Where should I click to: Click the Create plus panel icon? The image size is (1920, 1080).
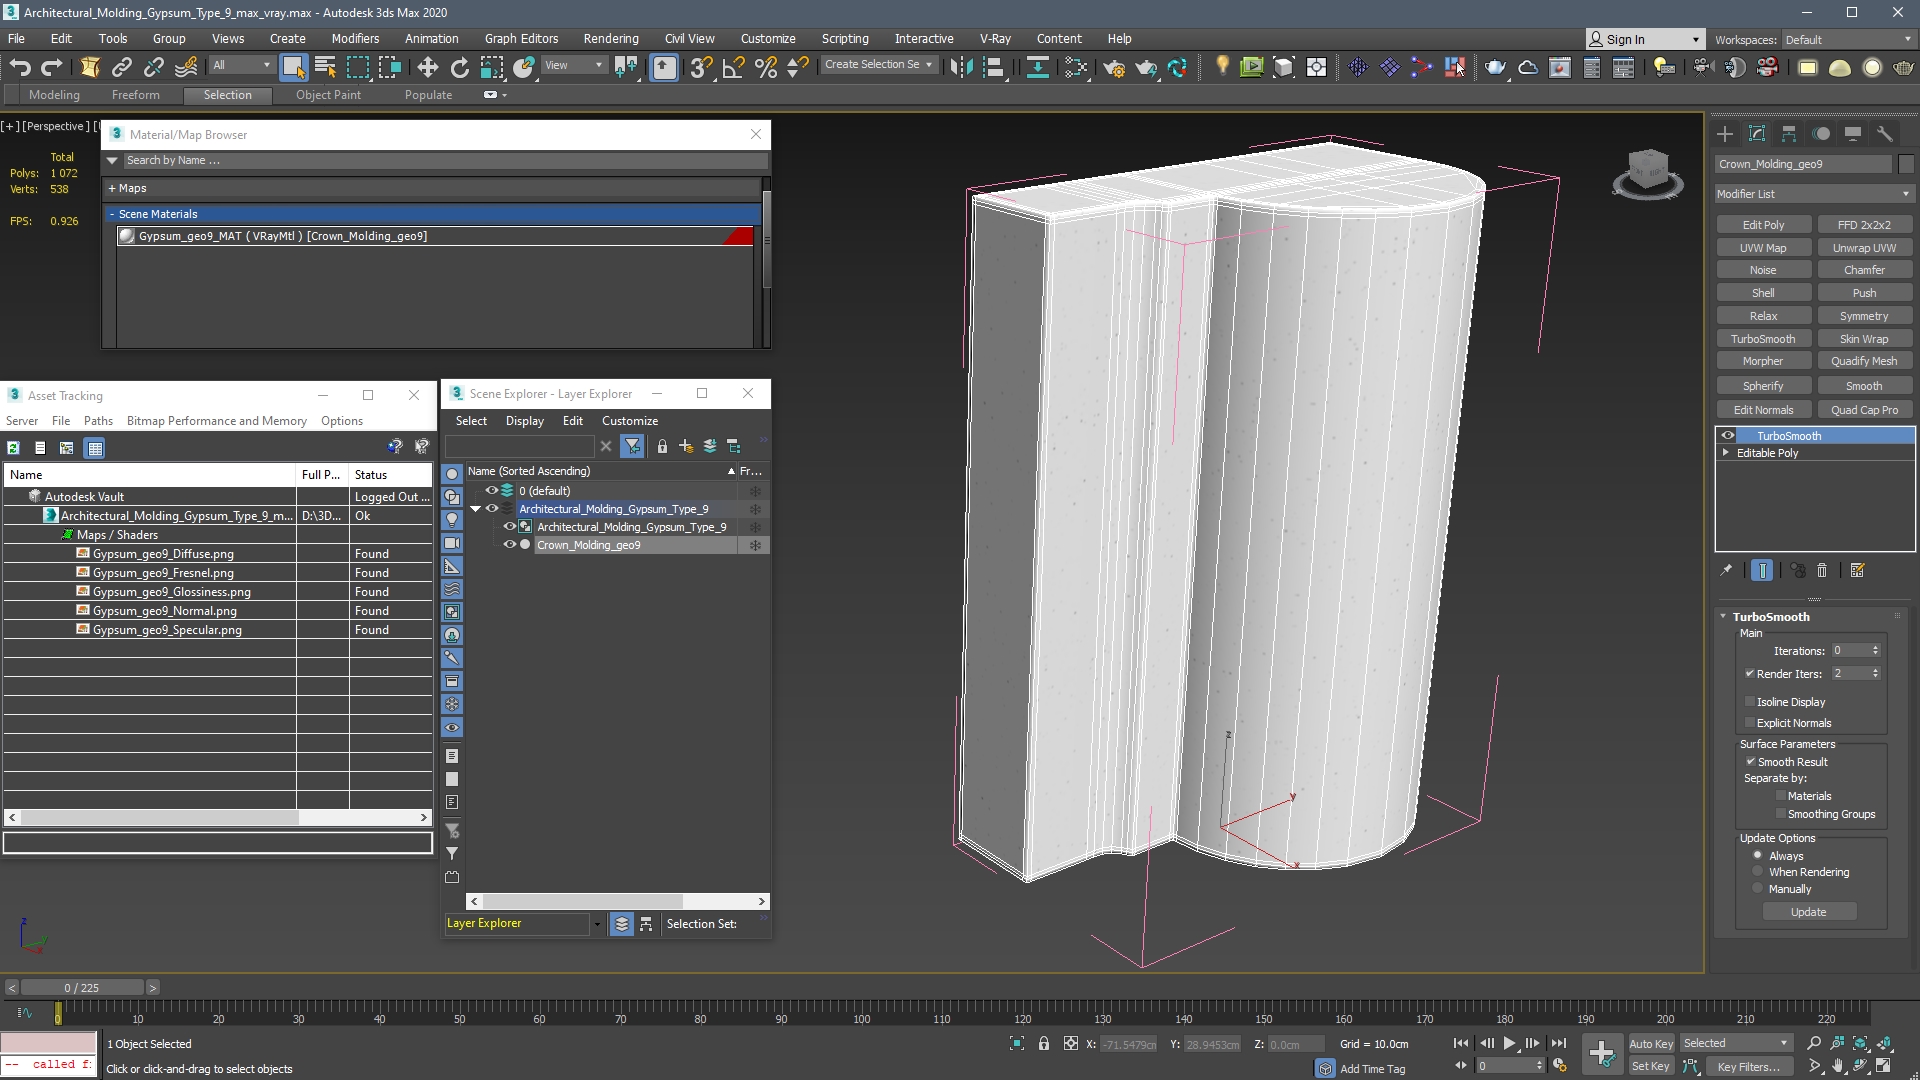click(1725, 134)
